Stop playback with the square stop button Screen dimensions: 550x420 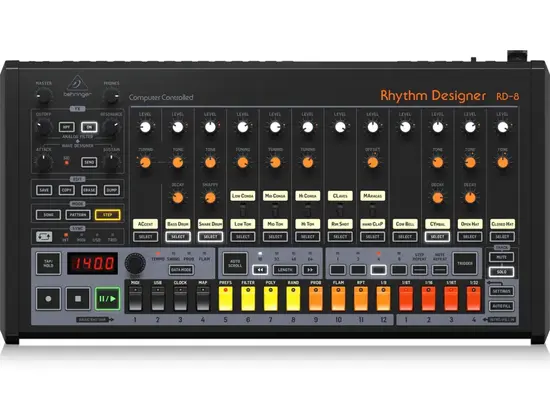click(x=78, y=299)
